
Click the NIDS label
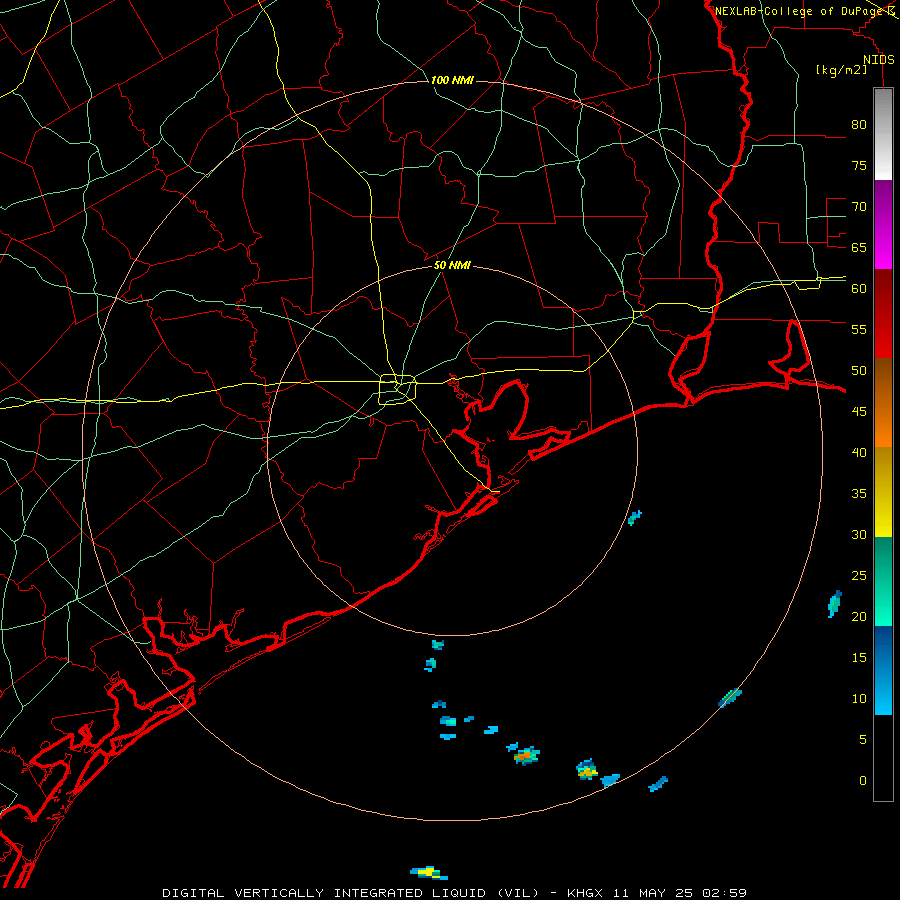pos(879,60)
